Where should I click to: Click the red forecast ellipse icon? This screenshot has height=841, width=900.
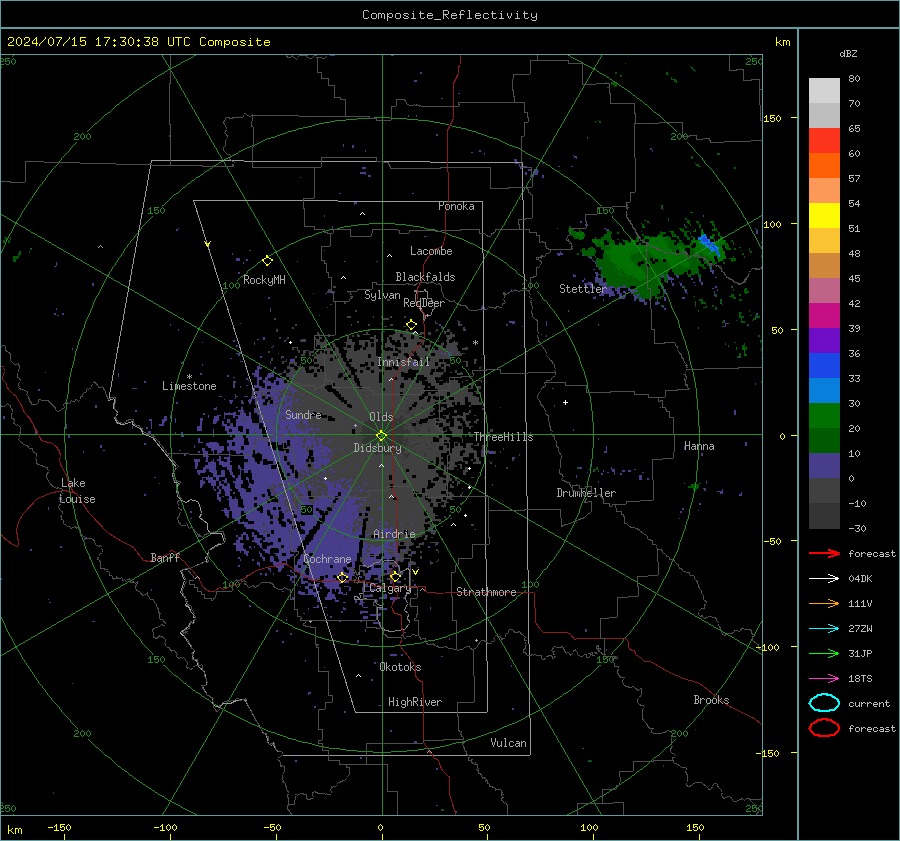824,728
